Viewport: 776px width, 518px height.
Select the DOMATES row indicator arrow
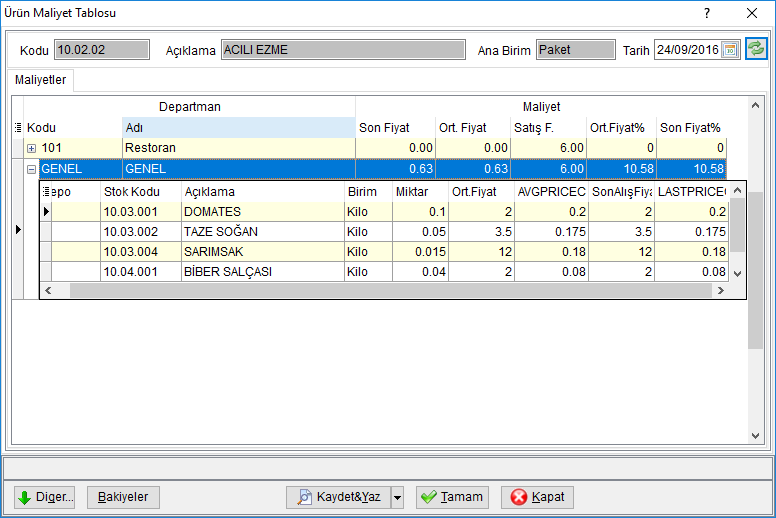tap(46, 212)
